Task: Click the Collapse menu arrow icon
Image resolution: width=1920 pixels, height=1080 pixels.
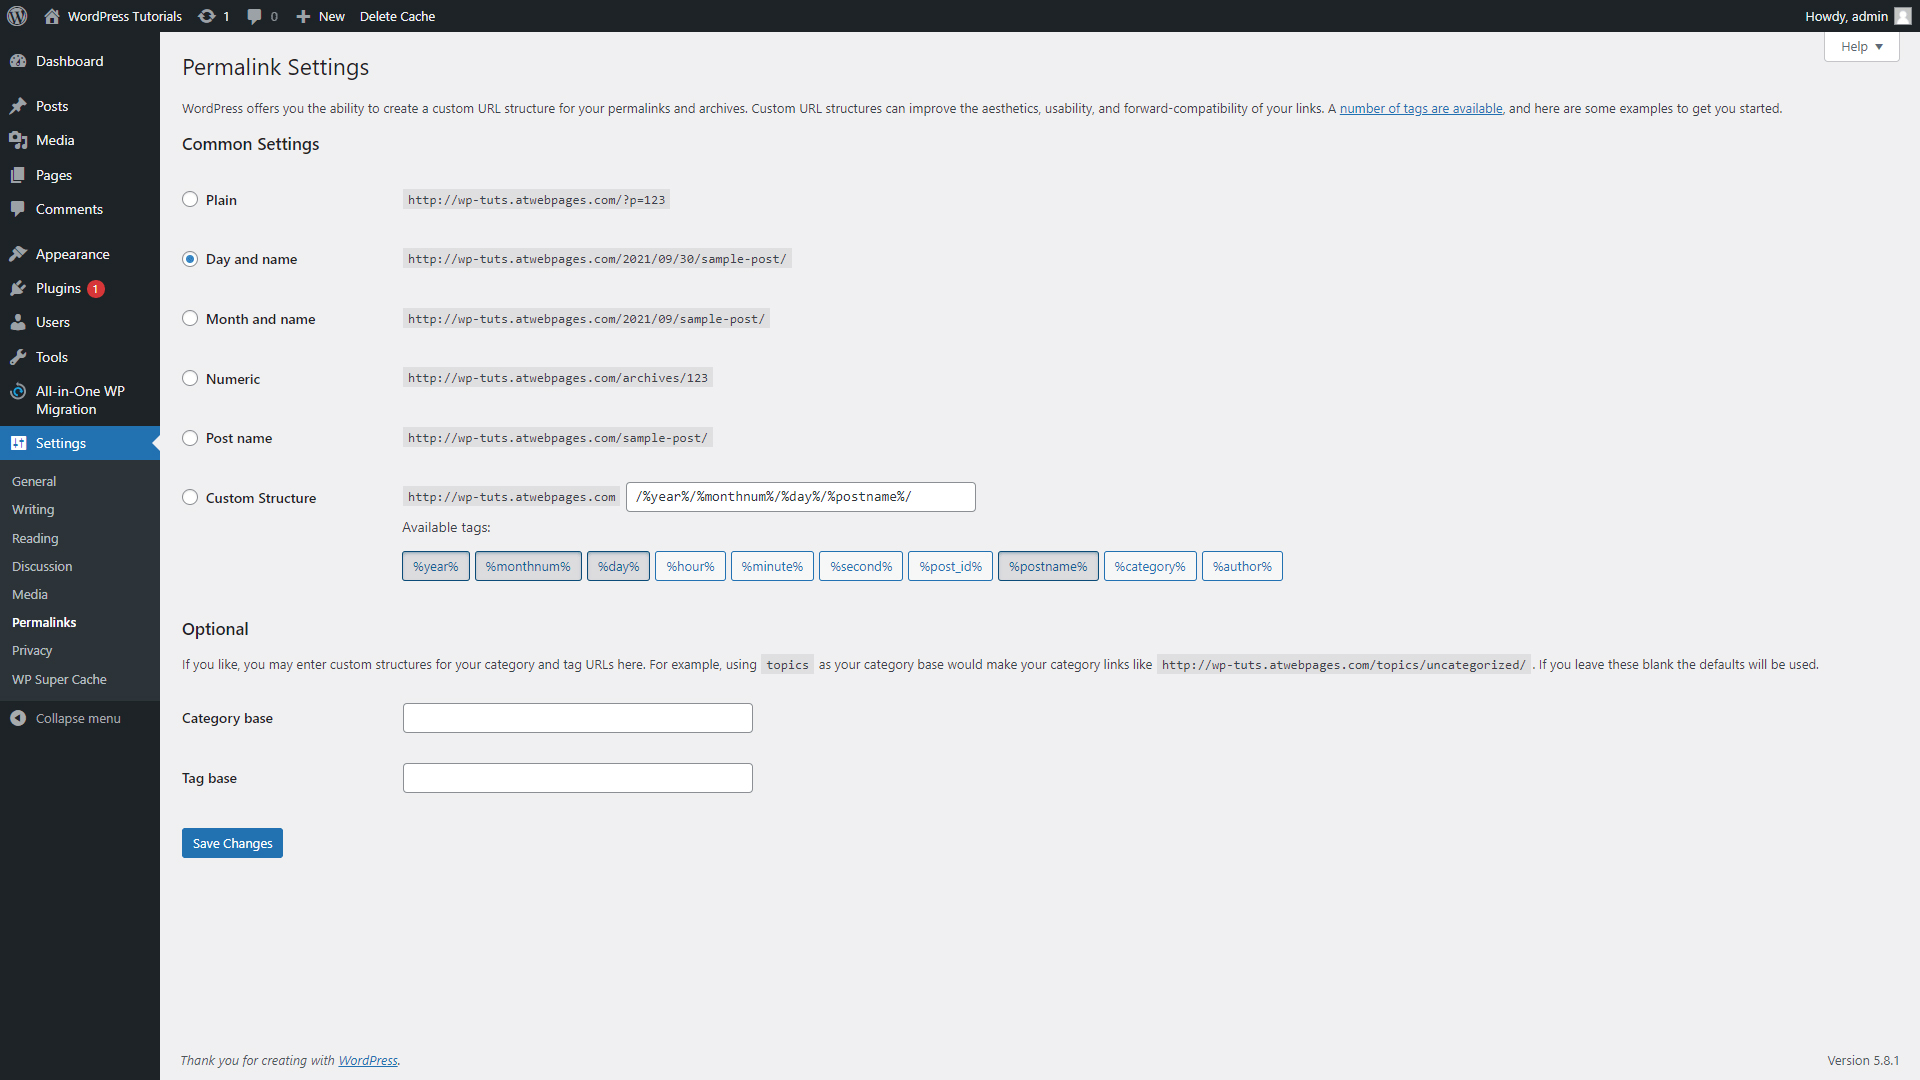Action: (x=18, y=718)
